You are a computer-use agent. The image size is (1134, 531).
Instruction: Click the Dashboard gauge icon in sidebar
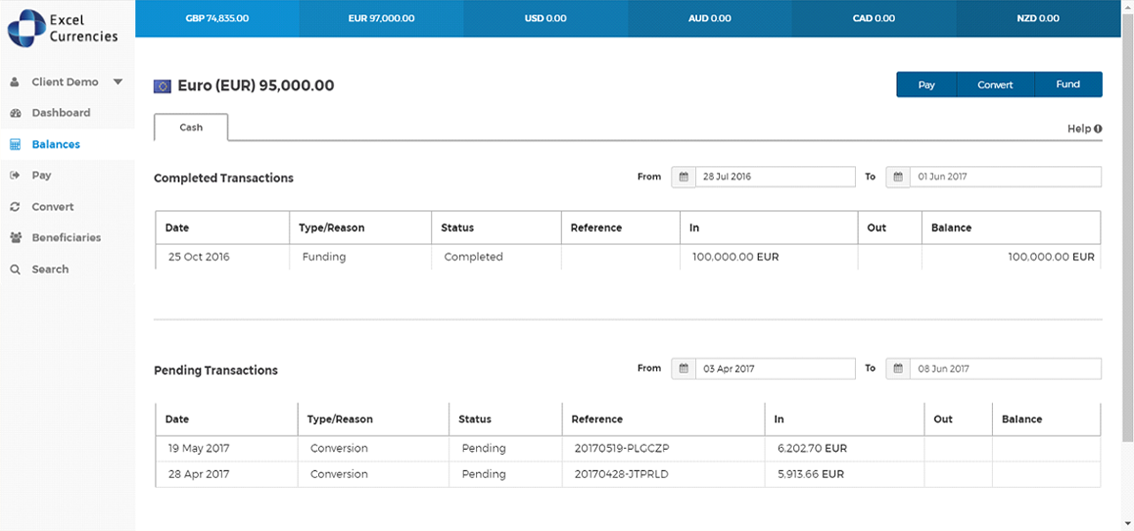tap(15, 113)
